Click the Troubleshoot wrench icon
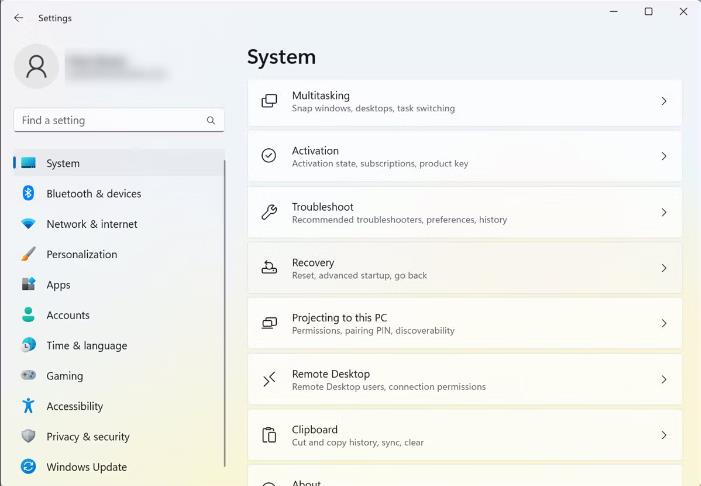This screenshot has width=701, height=486. click(269, 212)
